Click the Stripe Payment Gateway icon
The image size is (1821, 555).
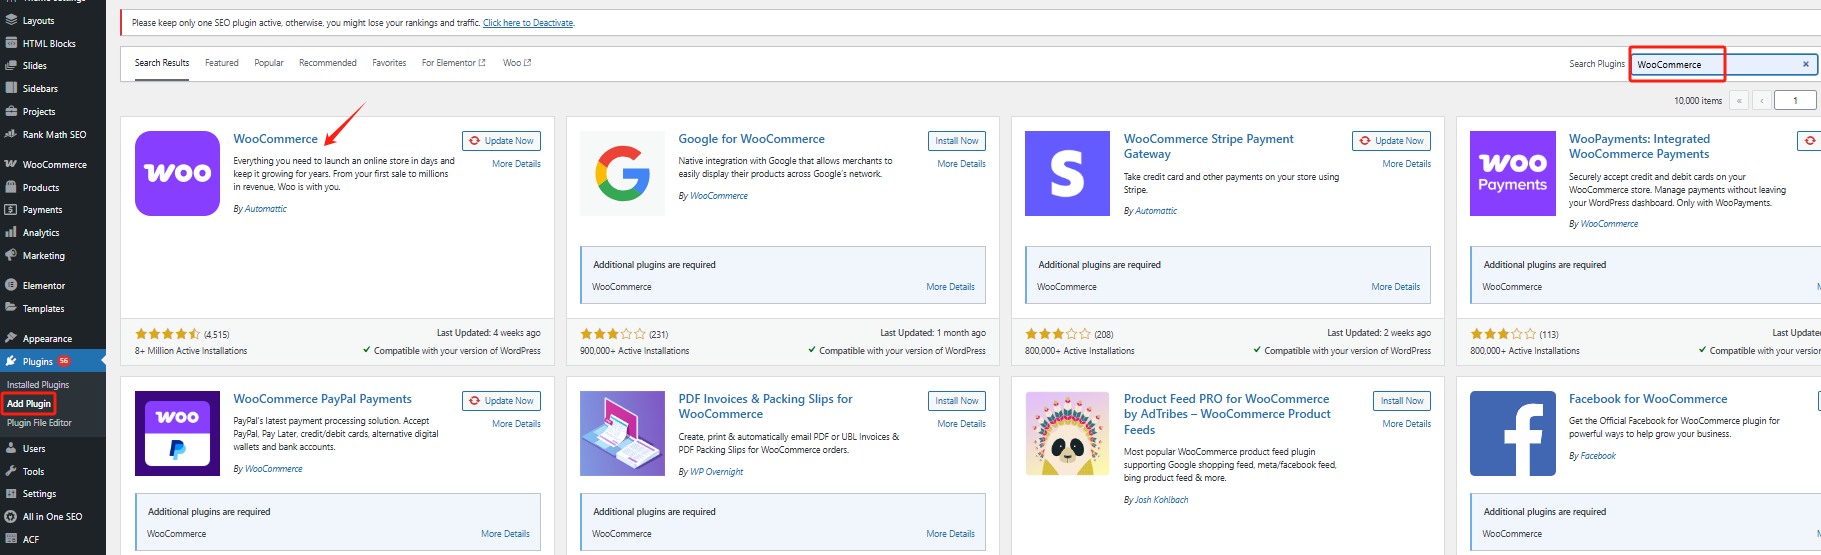coord(1067,173)
